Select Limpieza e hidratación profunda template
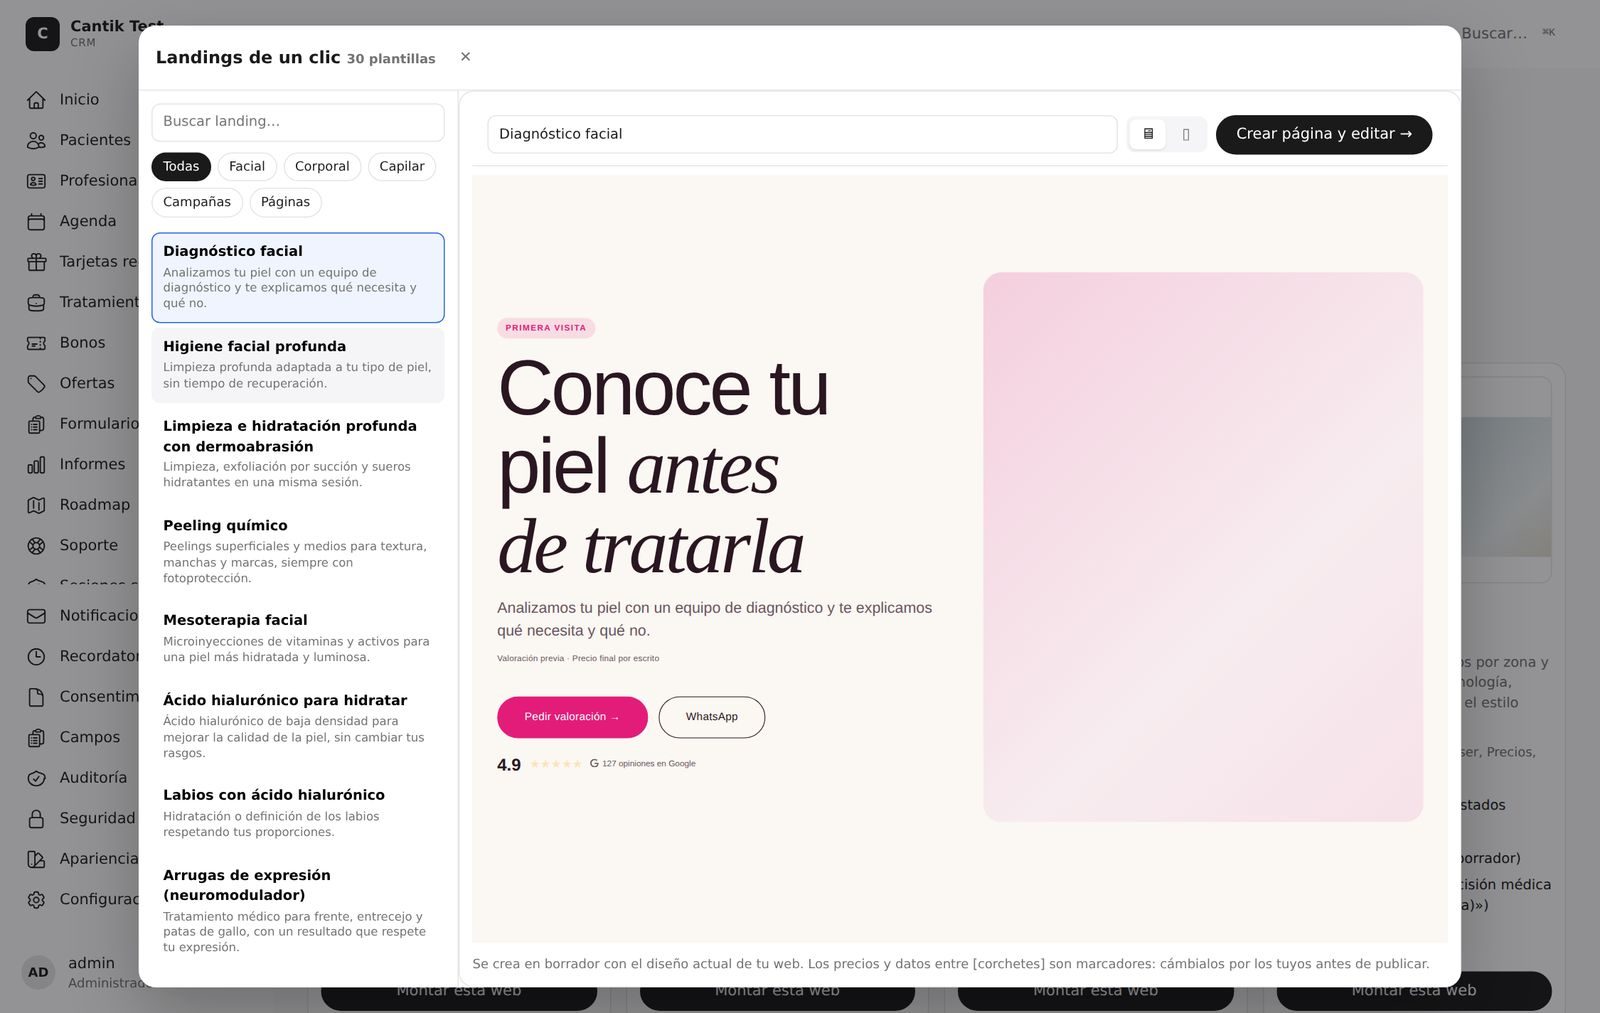This screenshot has height=1013, width=1600. pos(298,453)
